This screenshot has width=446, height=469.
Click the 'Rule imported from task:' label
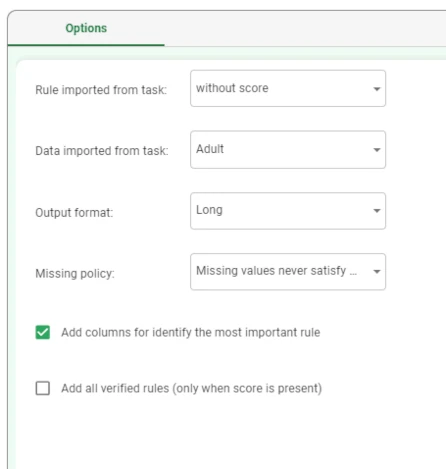(101, 90)
